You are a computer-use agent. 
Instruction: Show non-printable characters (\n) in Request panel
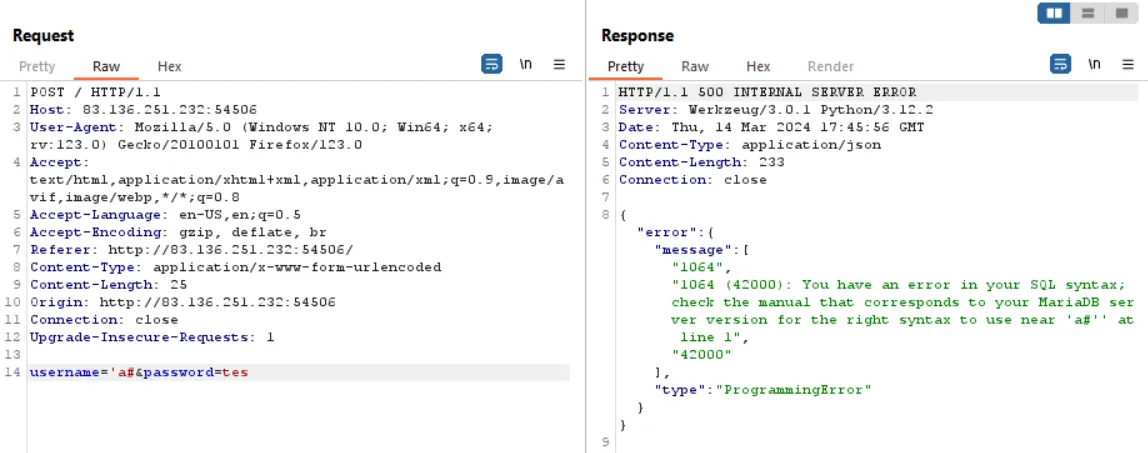(525, 64)
